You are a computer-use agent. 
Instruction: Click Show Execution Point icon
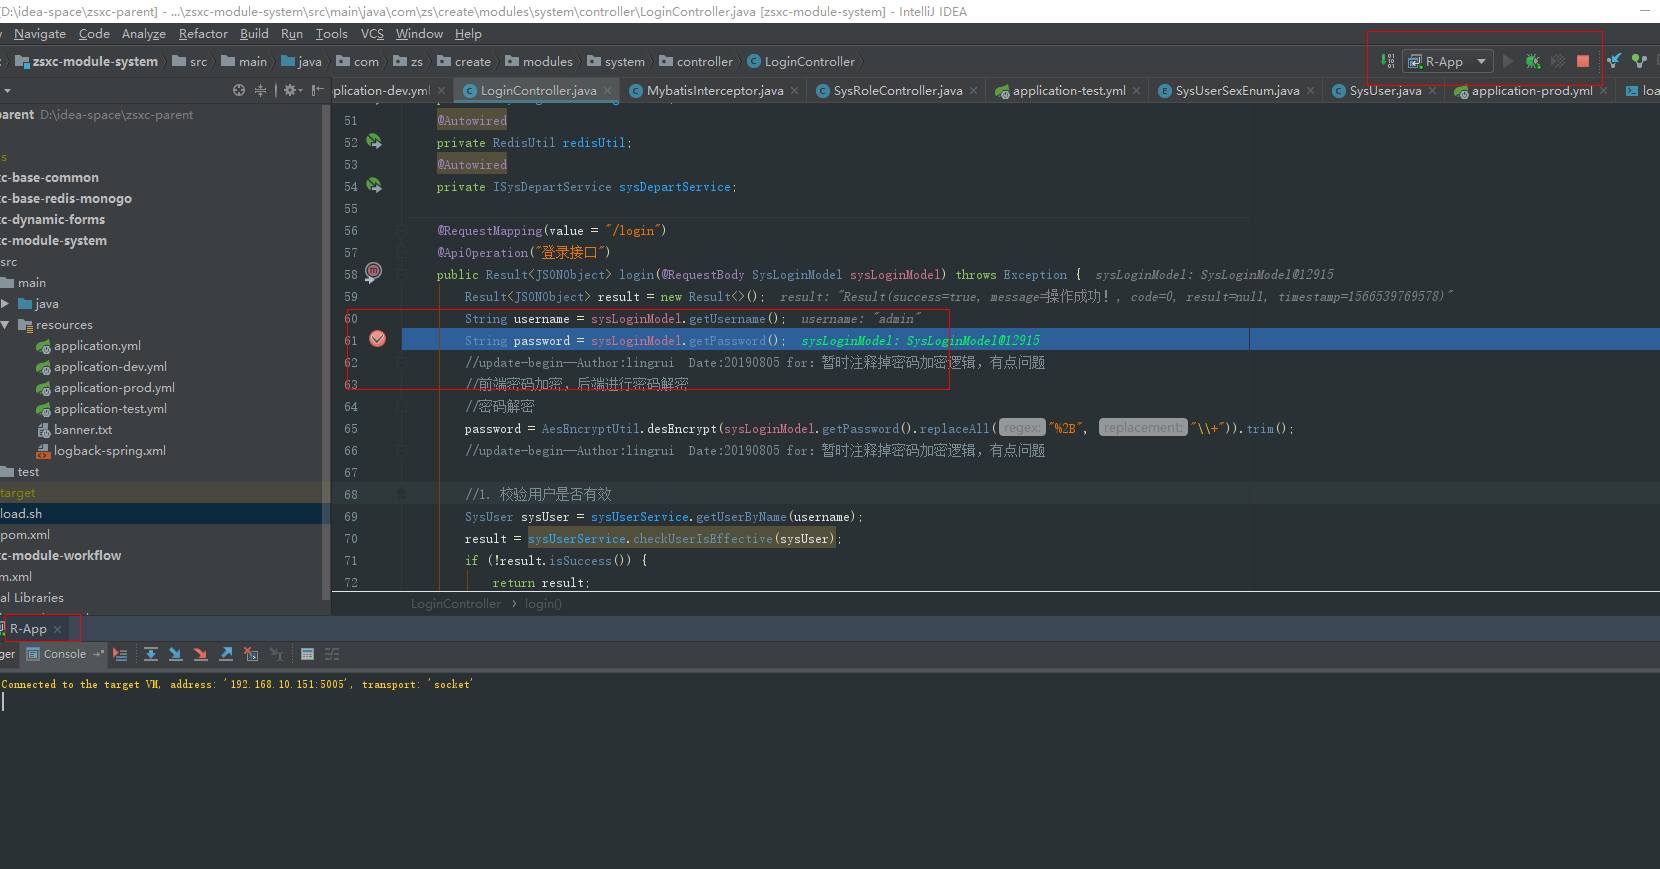tap(120, 654)
